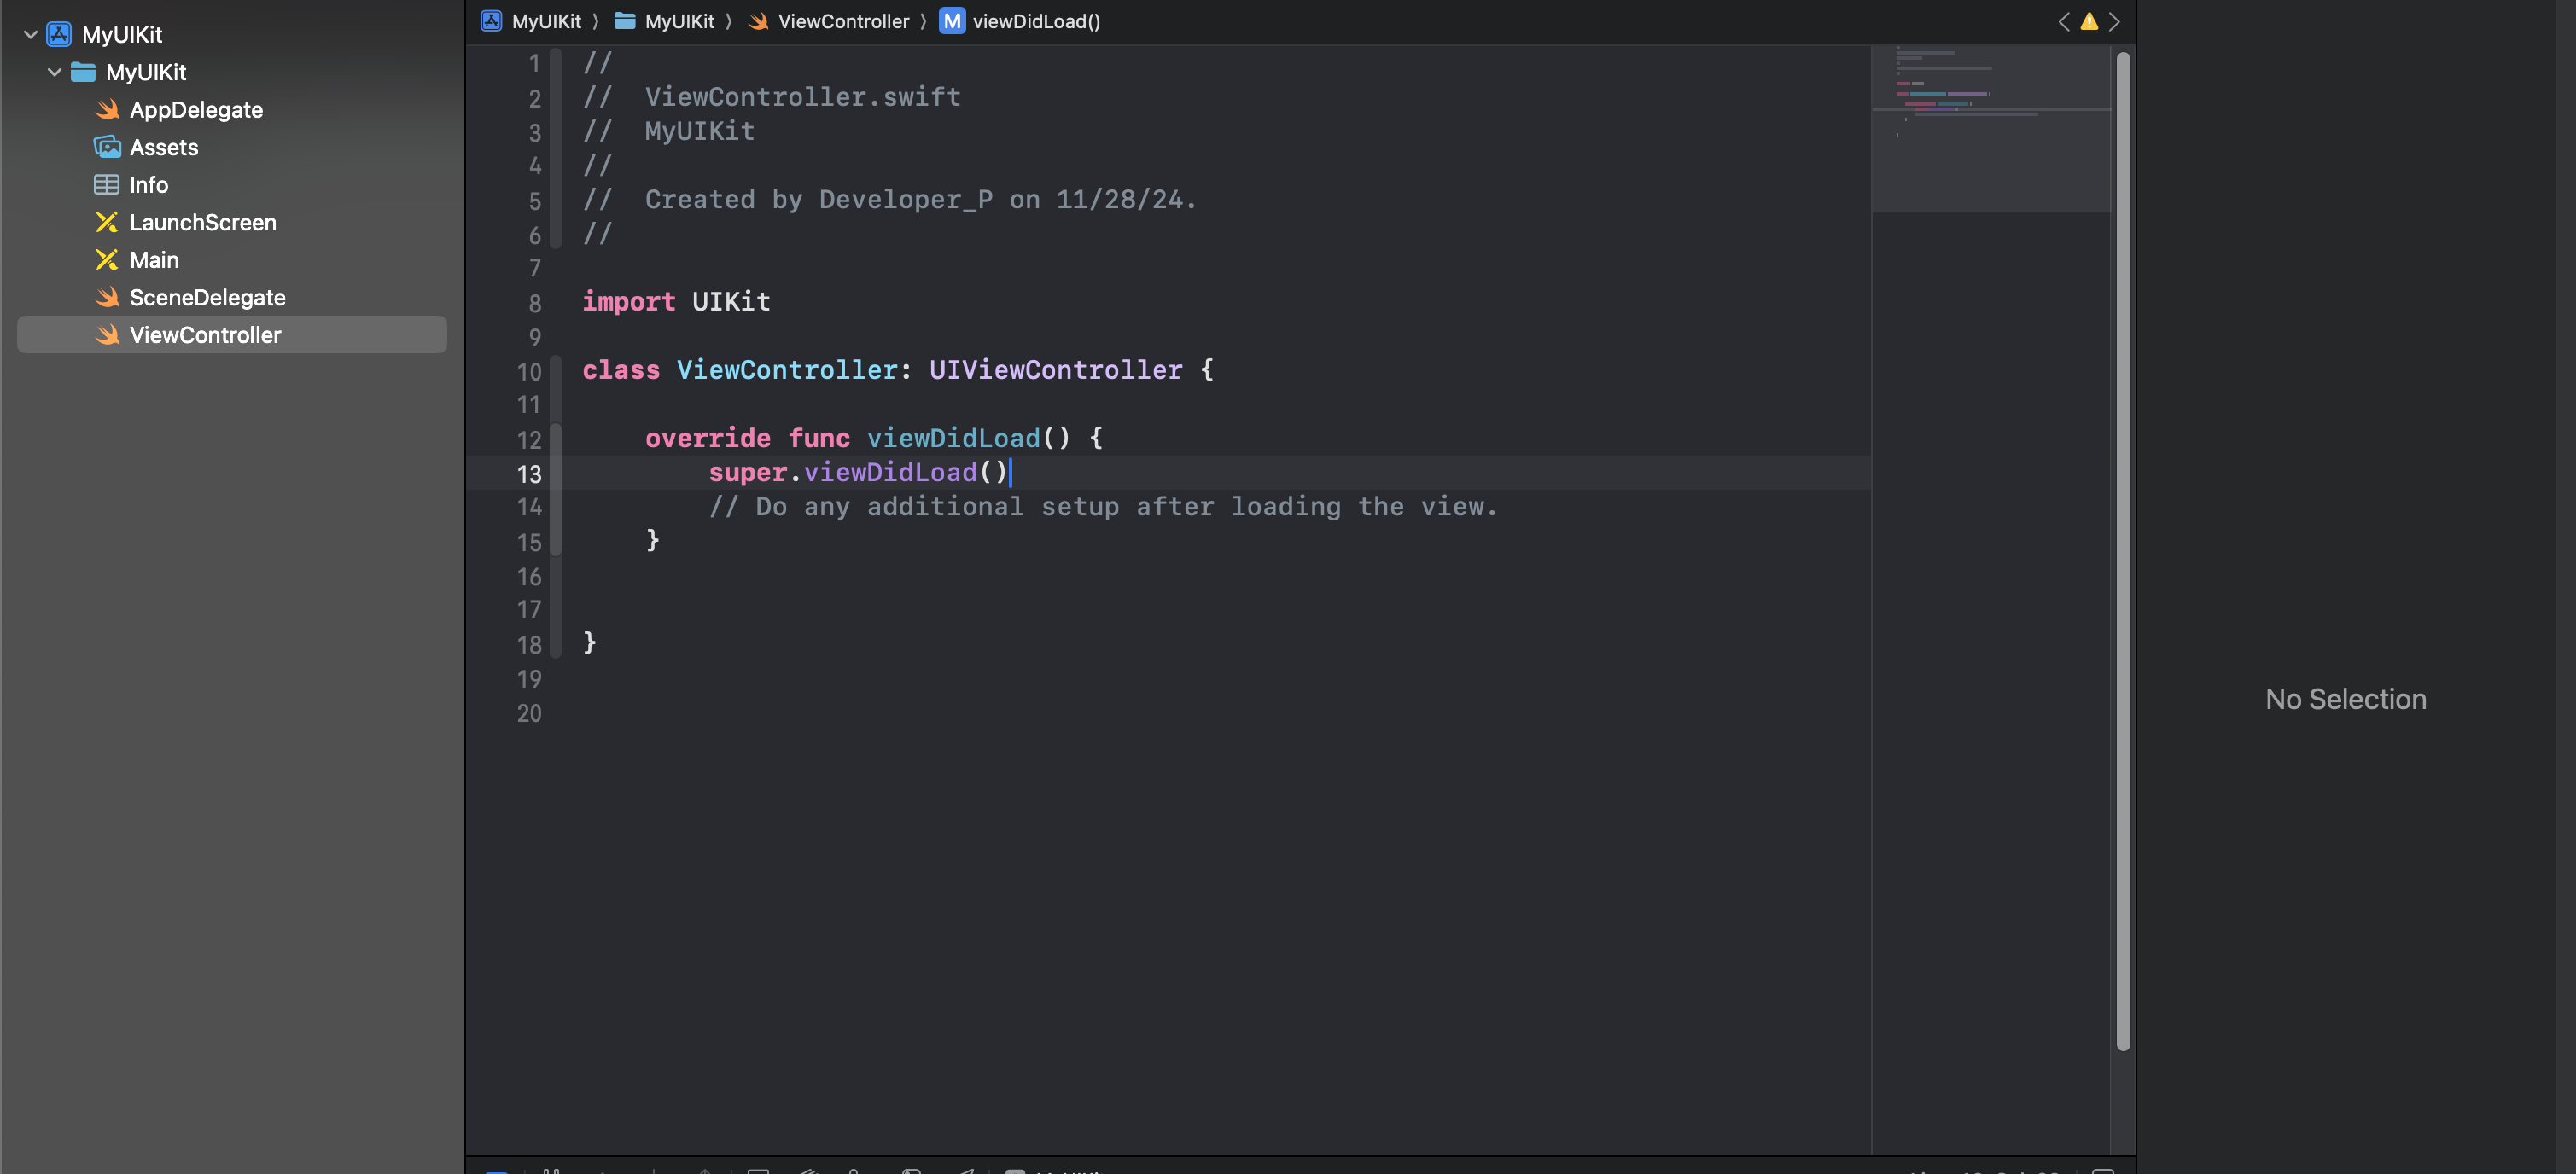
Task: Open the Main storyboard file
Action: (154, 260)
